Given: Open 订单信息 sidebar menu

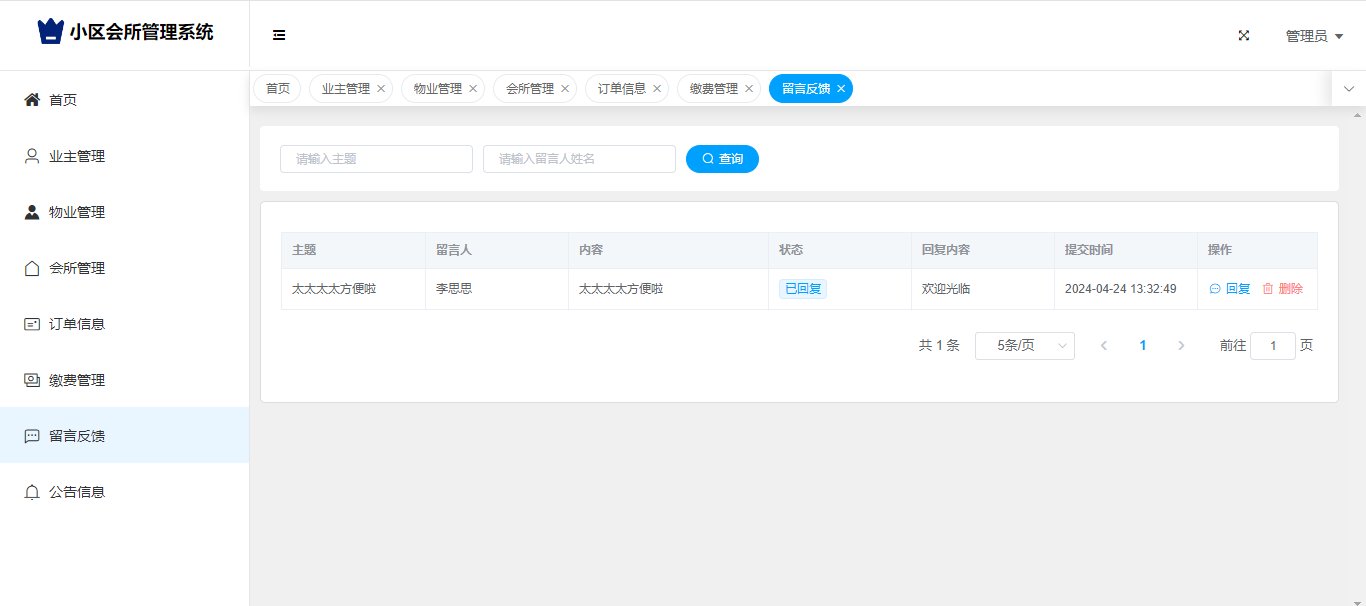Looking at the screenshot, I should click(x=77, y=324).
